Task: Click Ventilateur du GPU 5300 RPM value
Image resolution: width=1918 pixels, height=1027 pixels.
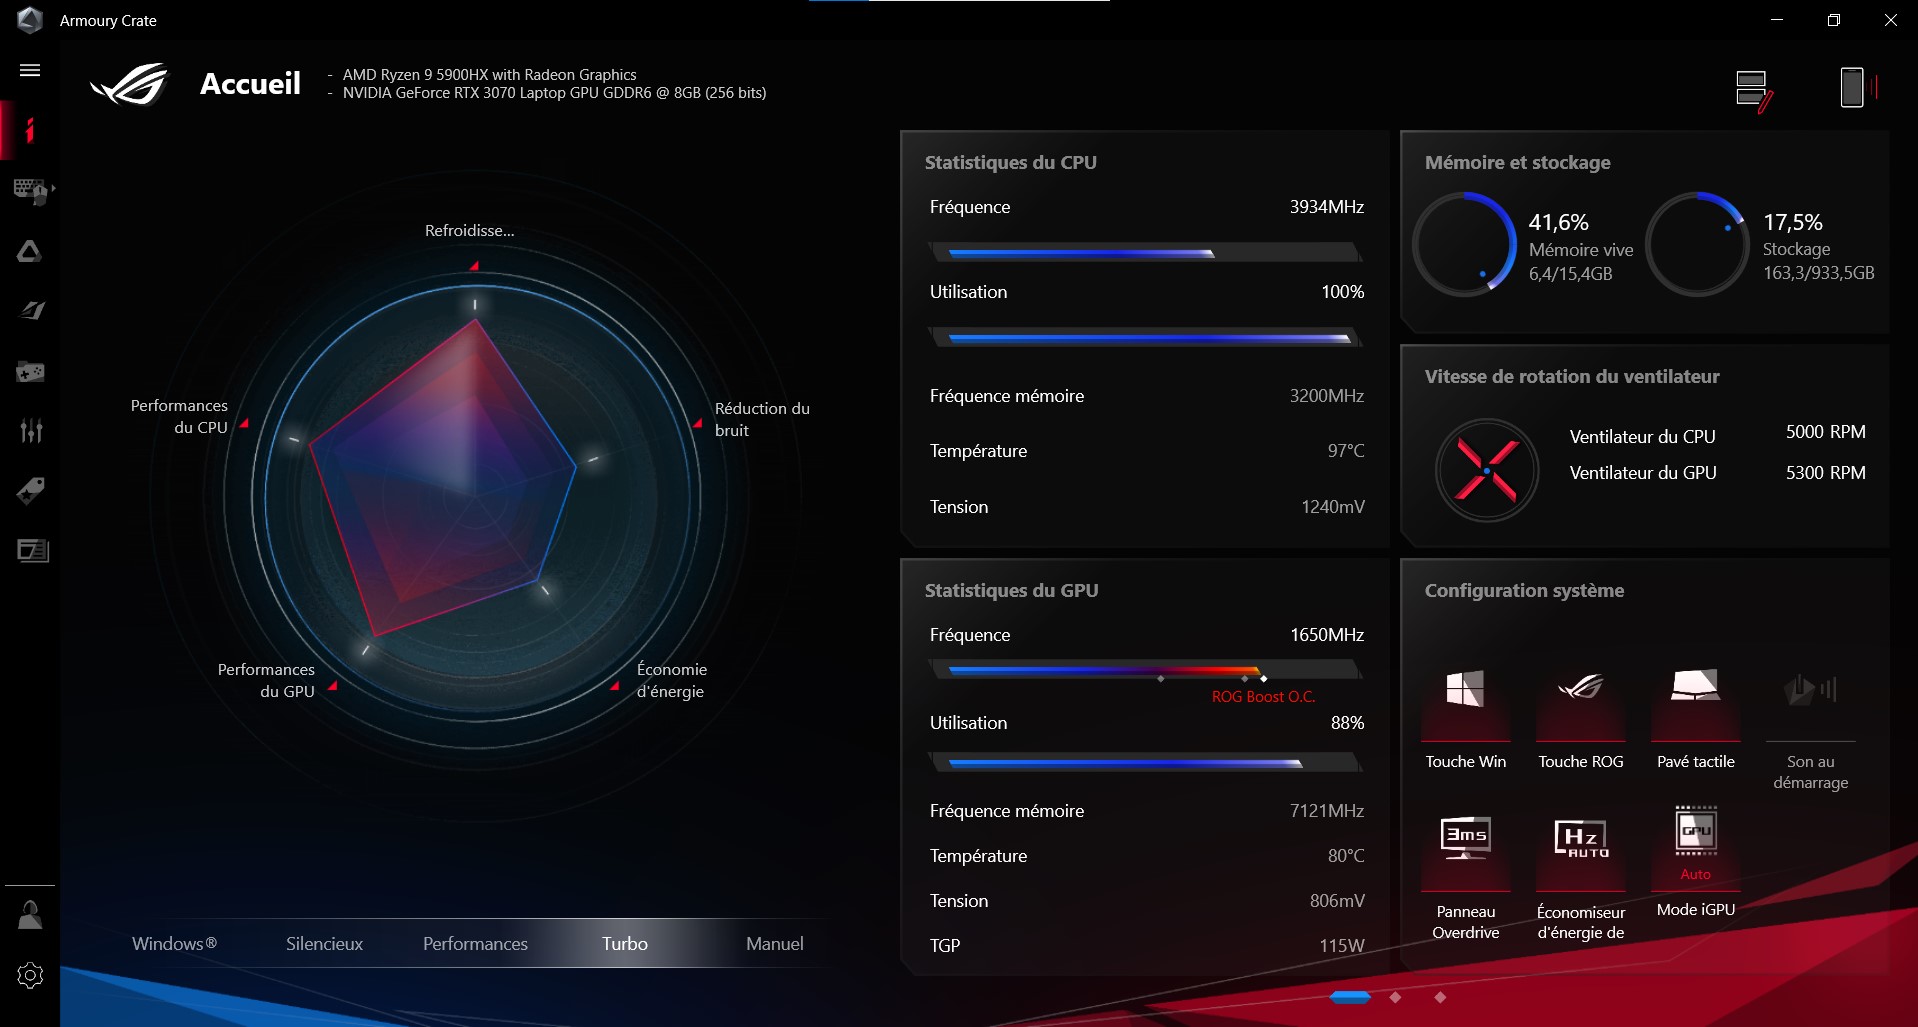Action: [1825, 472]
